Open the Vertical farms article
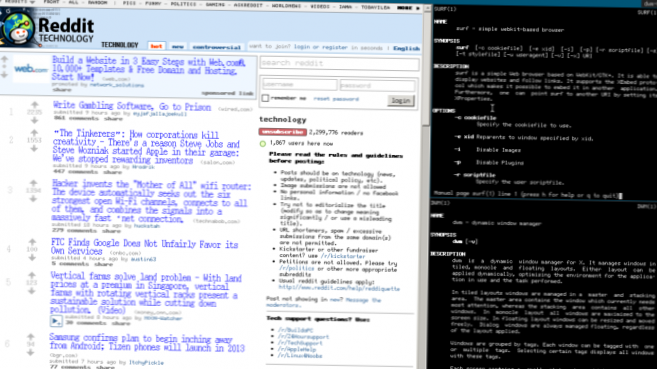Viewport: 657px width, 369px height. coord(145,292)
